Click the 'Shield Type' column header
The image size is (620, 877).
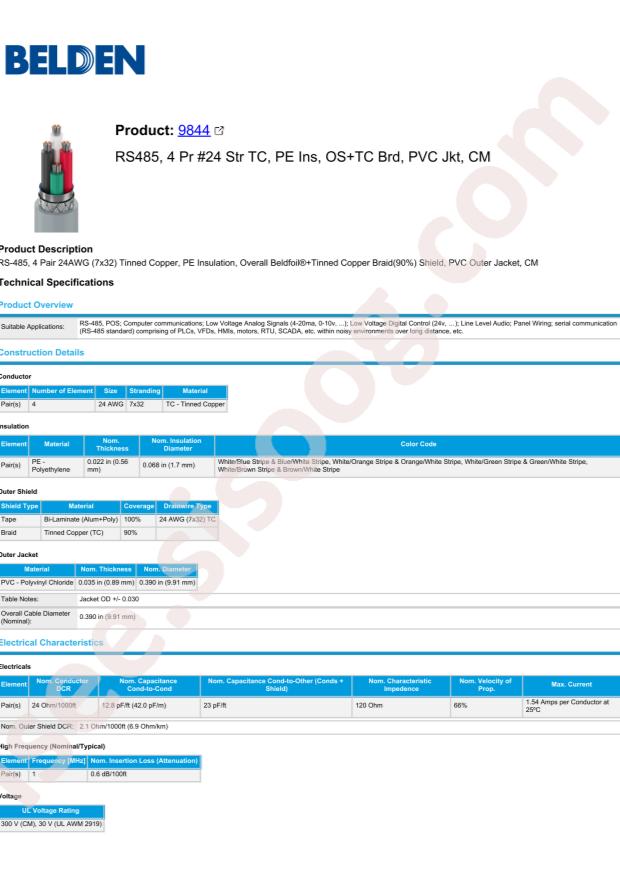point(20,506)
